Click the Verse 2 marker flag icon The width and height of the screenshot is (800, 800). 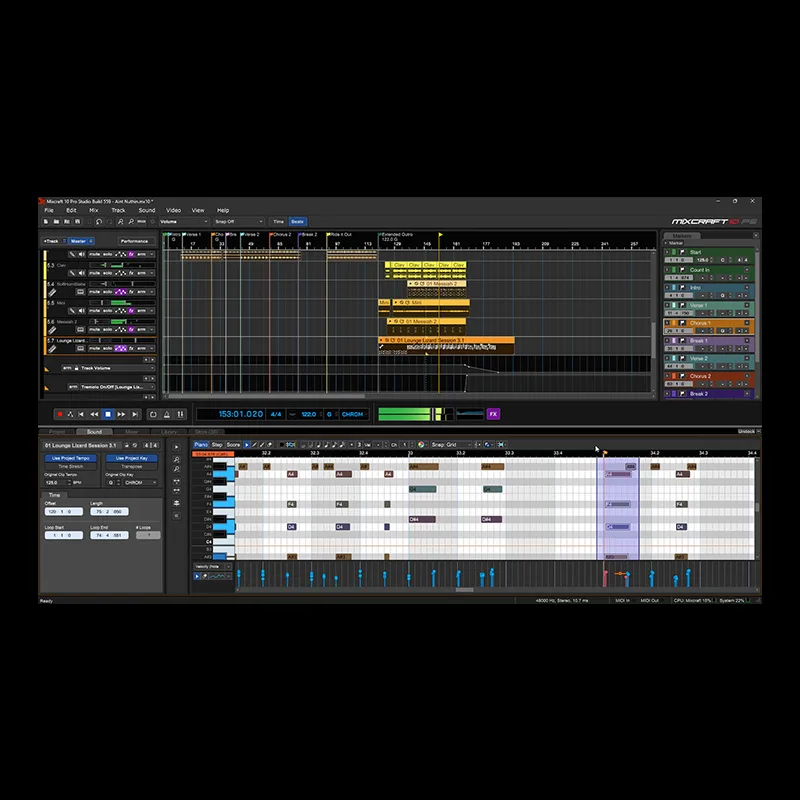point(682,358)
